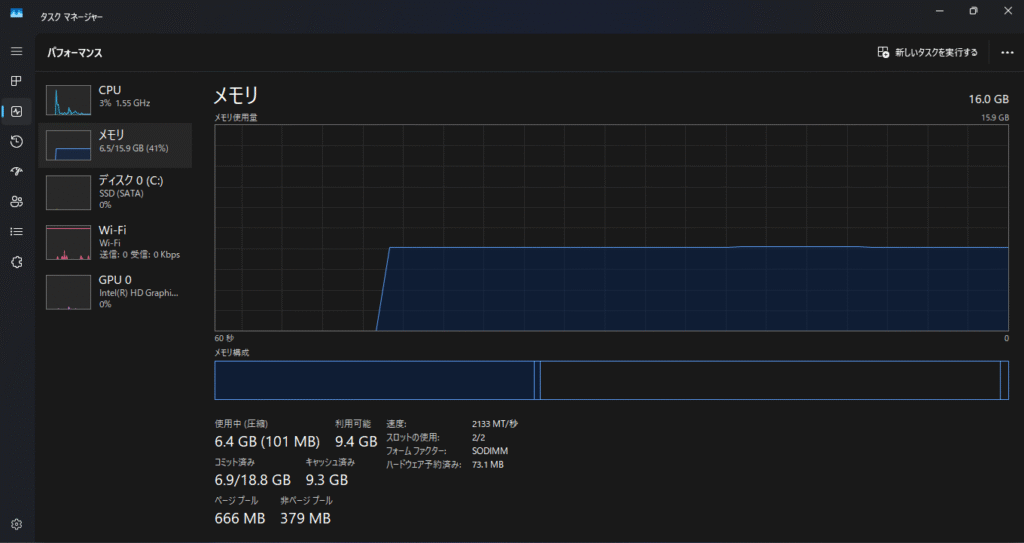Click the 73.1 MB hardware reserved value

pos(488,465)
